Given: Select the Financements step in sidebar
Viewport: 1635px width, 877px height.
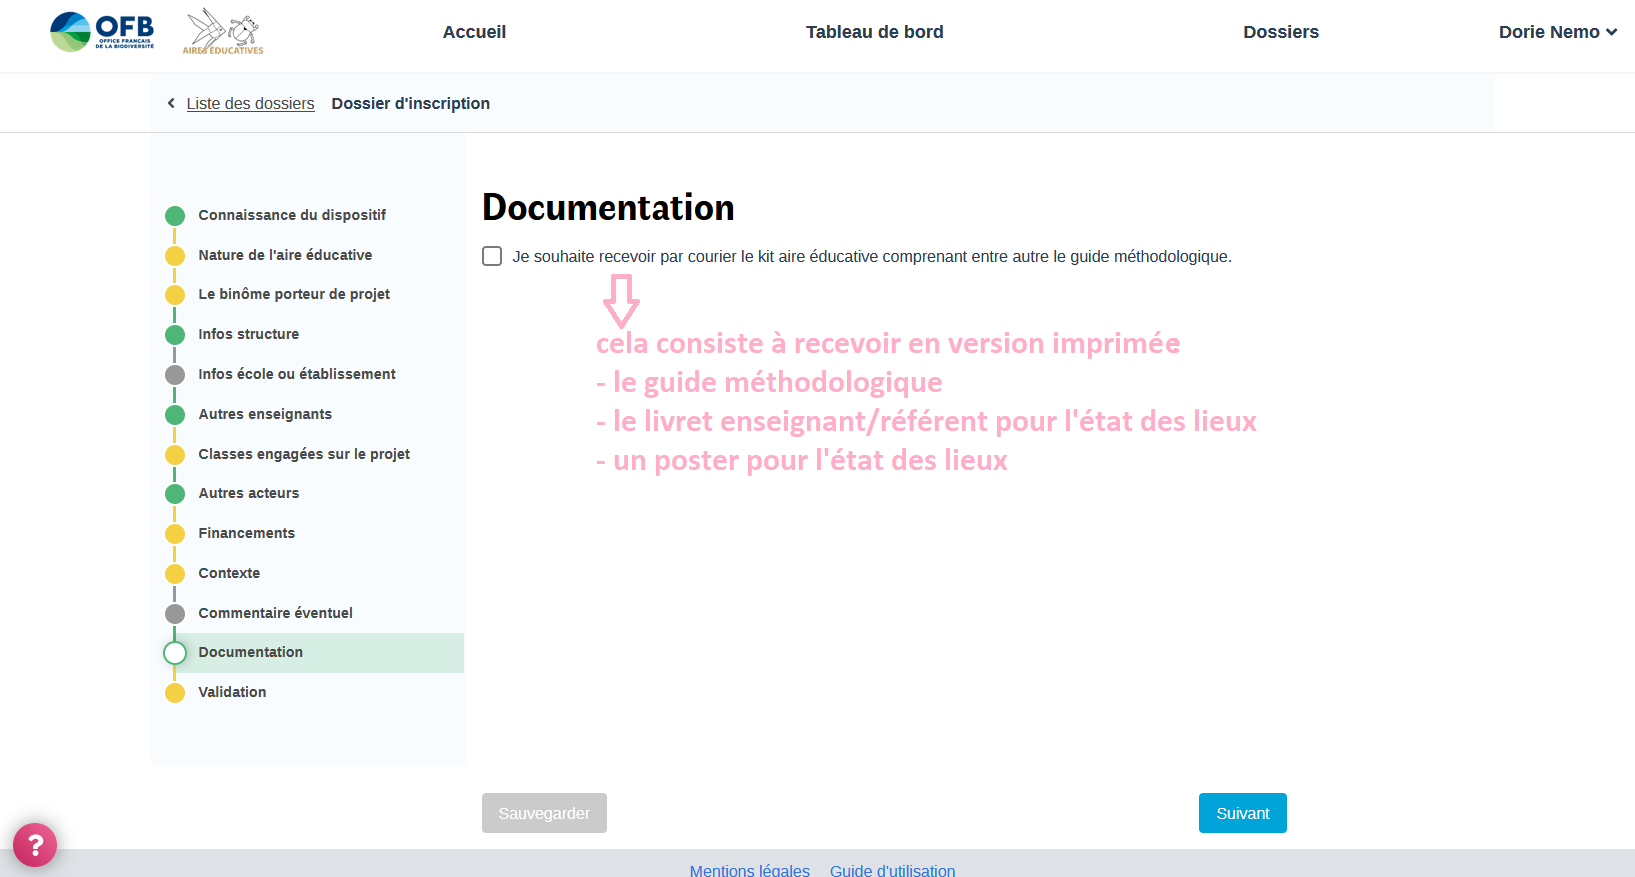Looking at the screenshot, I should point(246,533).
